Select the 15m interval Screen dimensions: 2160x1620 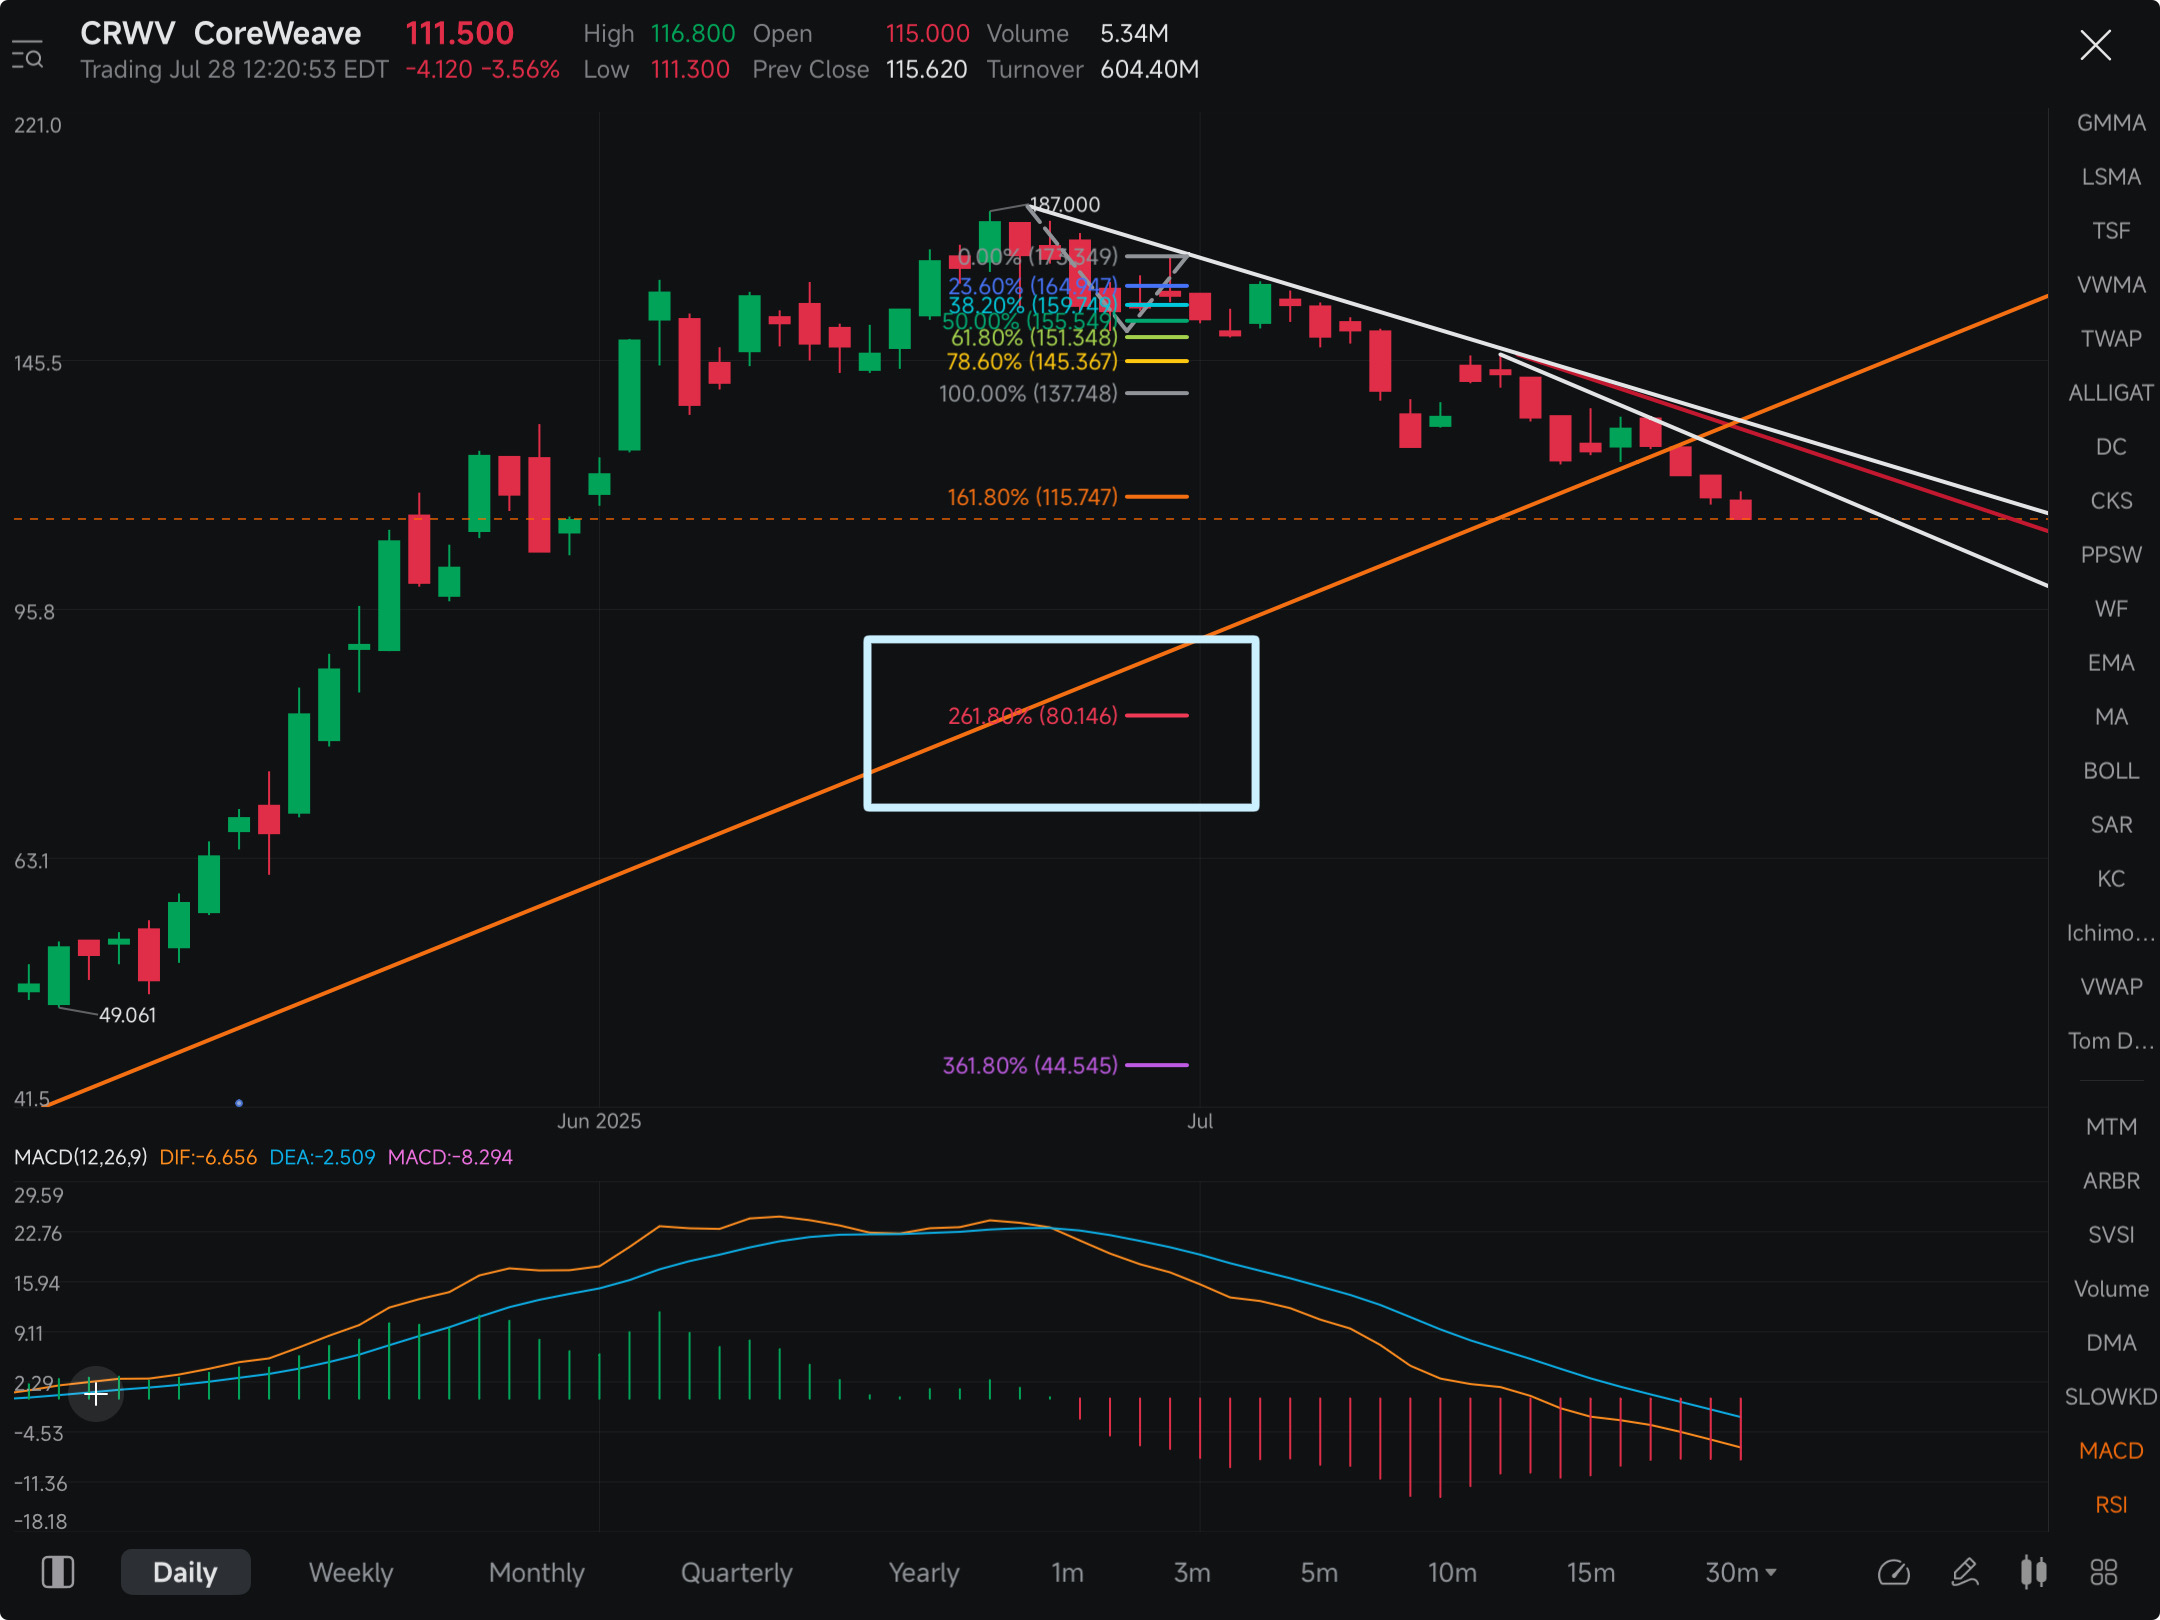(1591, 1572)
